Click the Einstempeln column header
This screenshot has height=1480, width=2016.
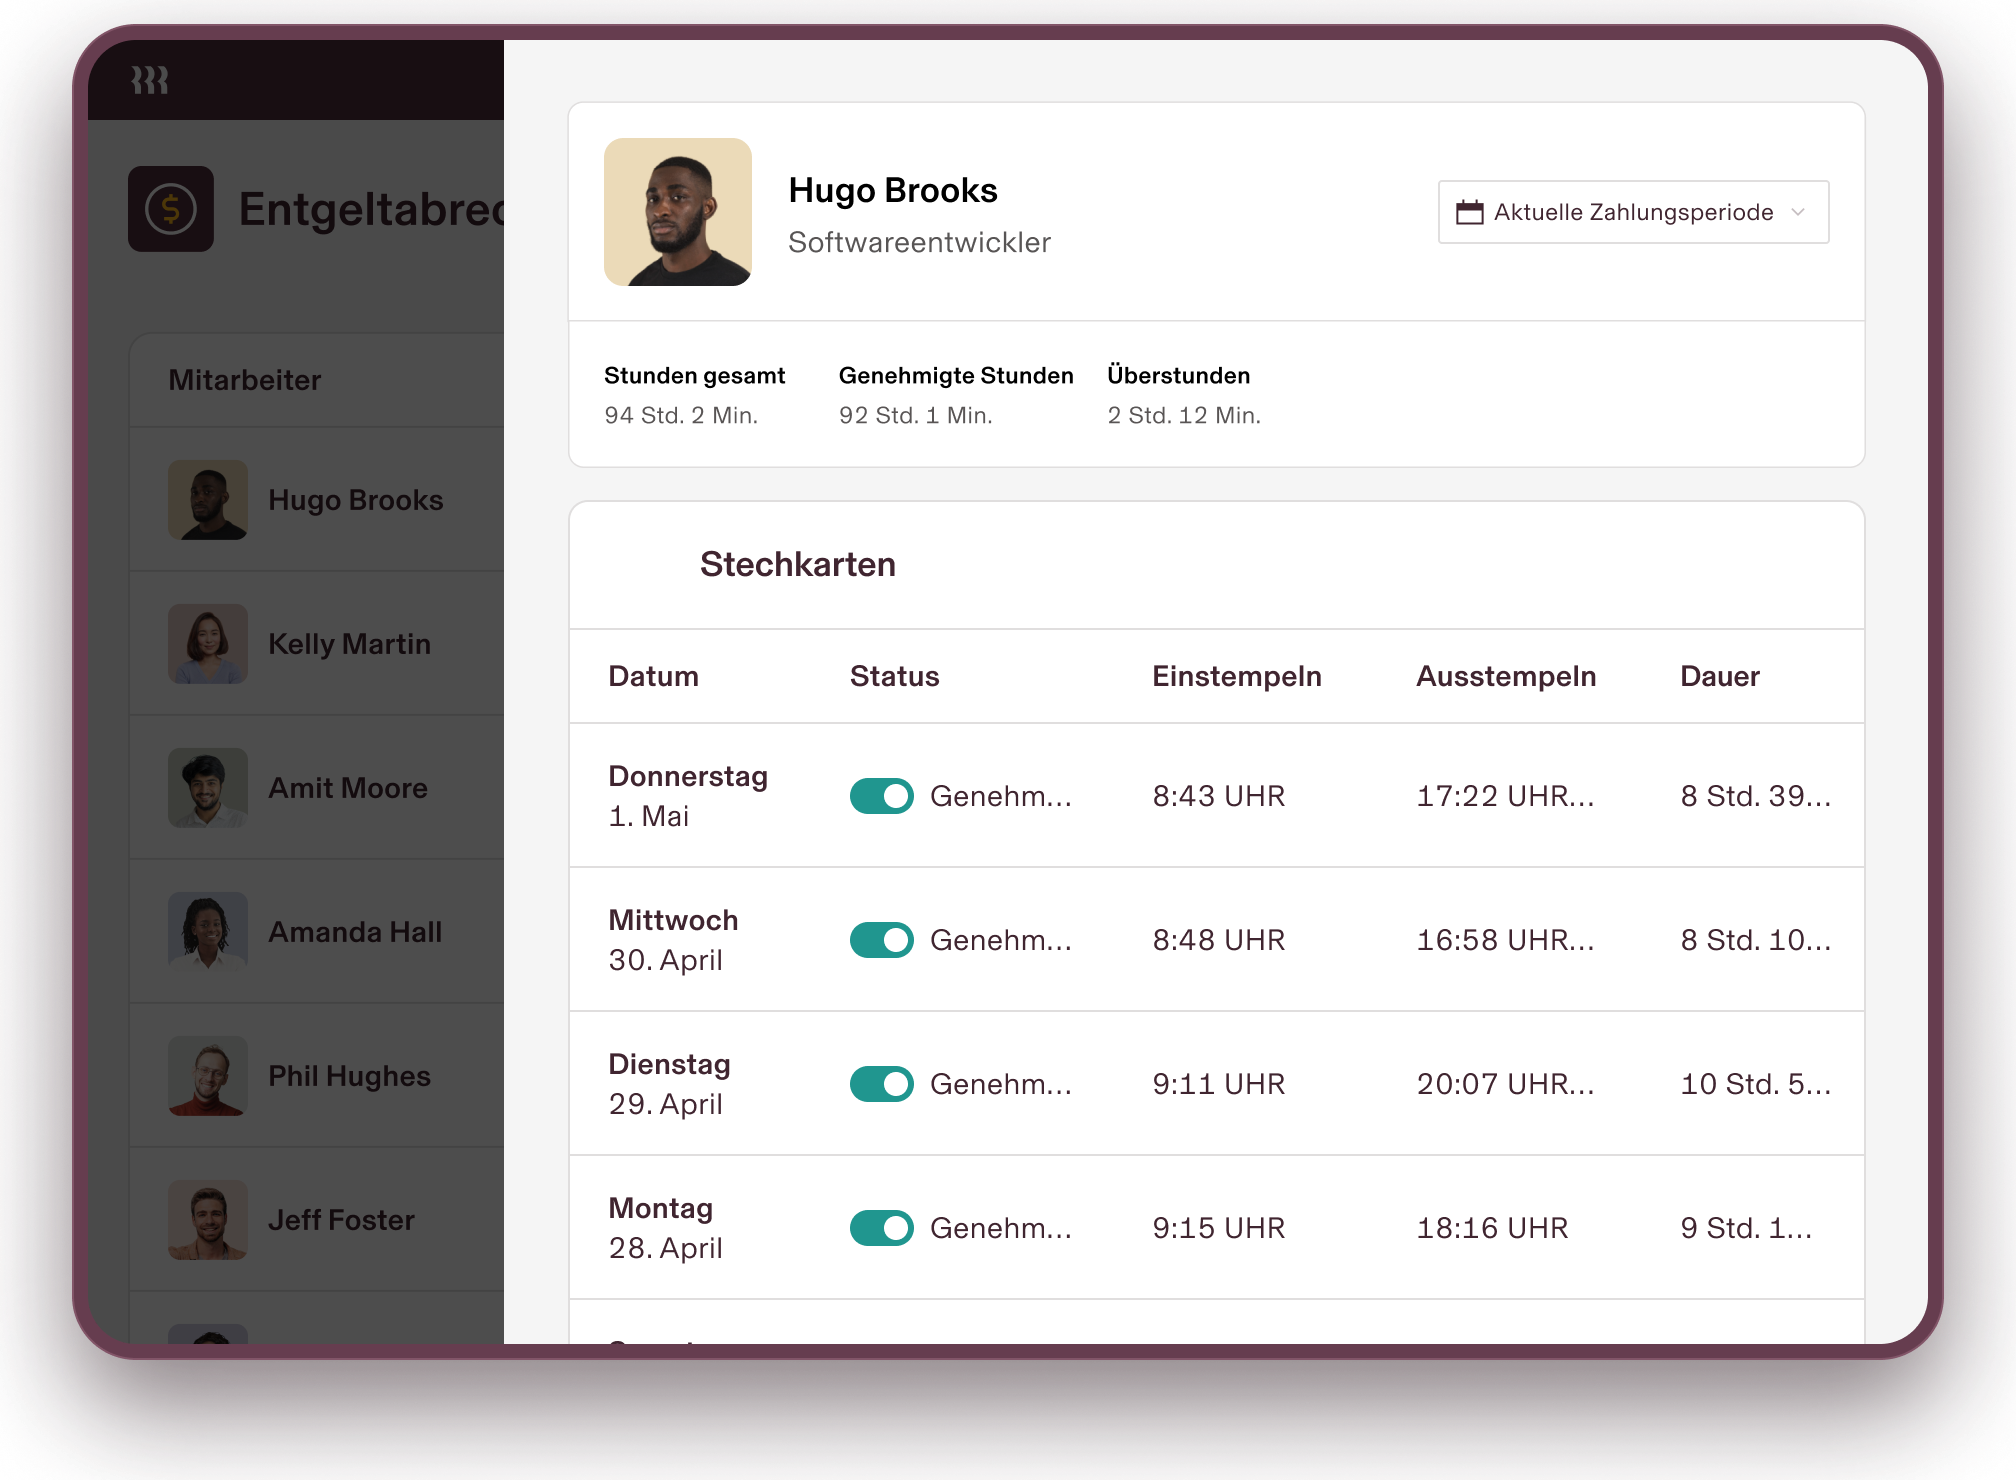(1236, 676)
